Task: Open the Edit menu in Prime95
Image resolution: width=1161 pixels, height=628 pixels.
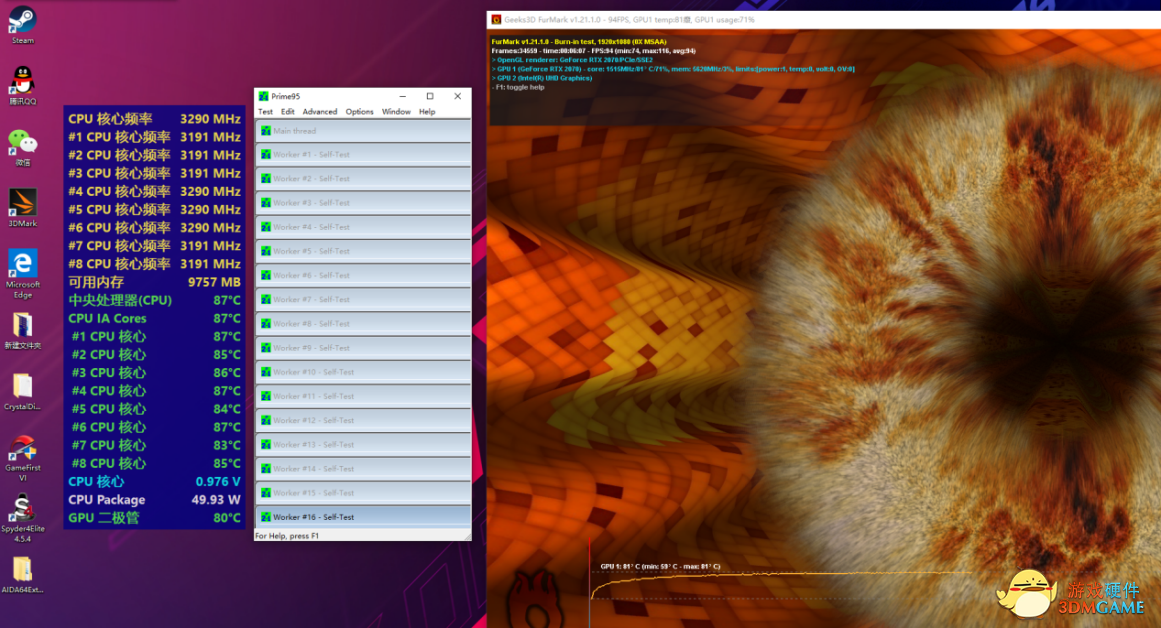Action: point(287,112)
